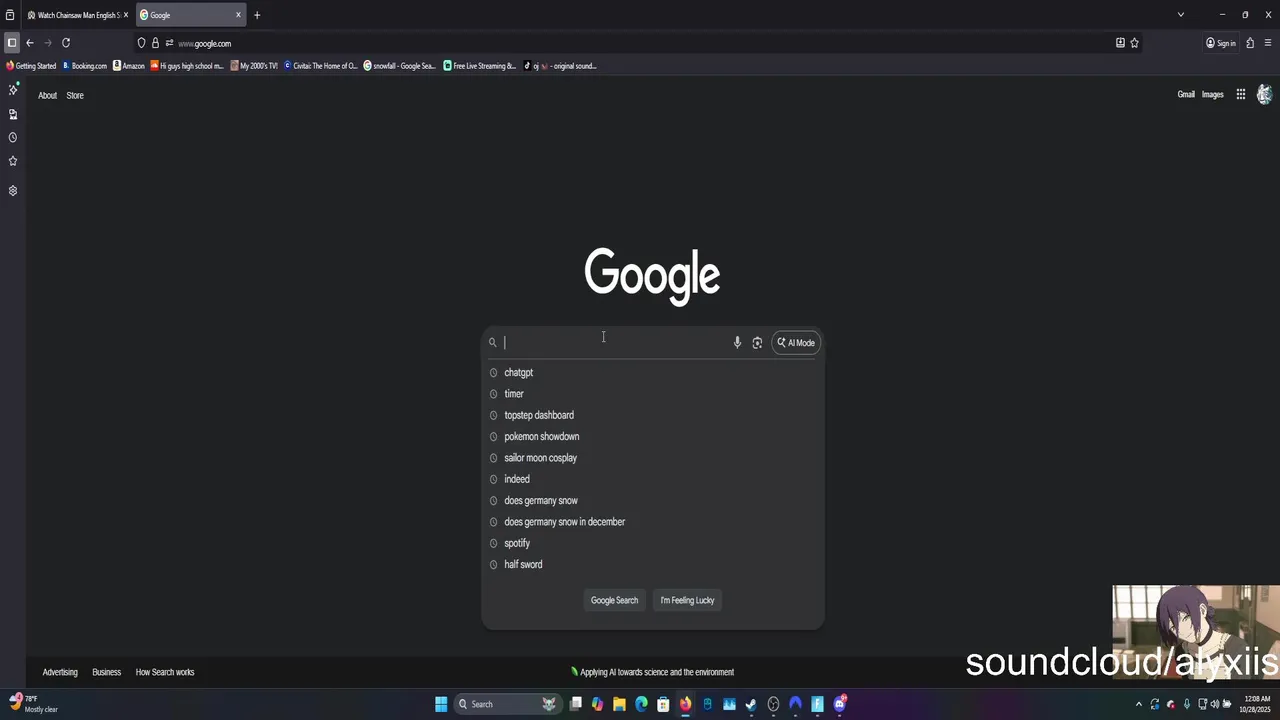
Task: Open sidebar settings gear
Action: pos(13,190)
